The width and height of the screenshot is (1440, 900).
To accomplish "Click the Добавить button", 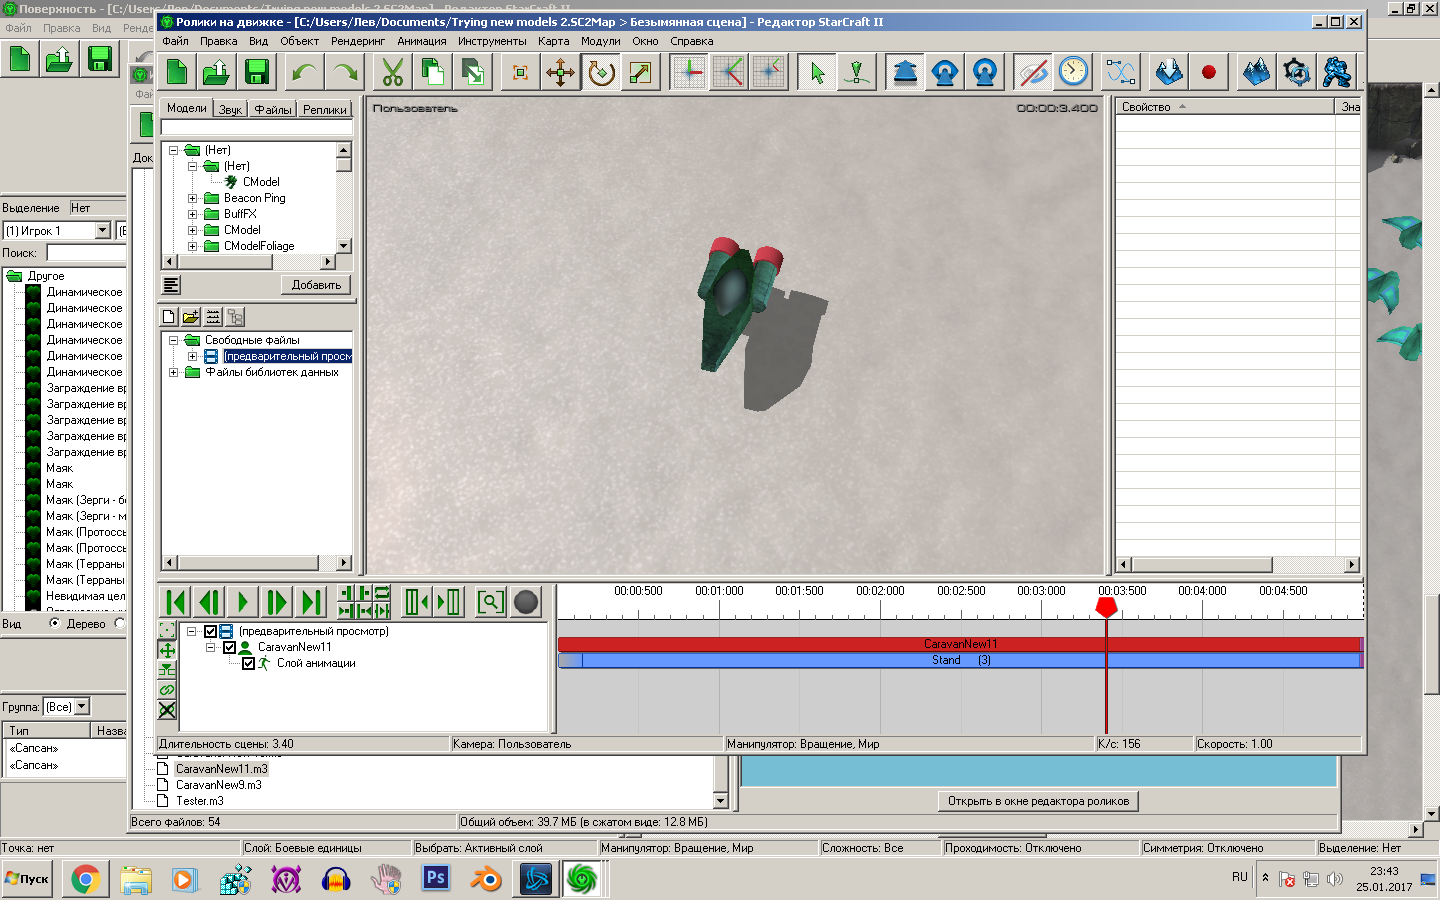I will pos(316,285).
